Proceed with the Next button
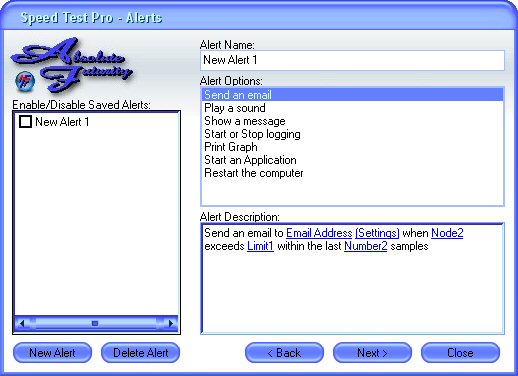Viewport: 518px width, 376px height. (x=372, y=353)
